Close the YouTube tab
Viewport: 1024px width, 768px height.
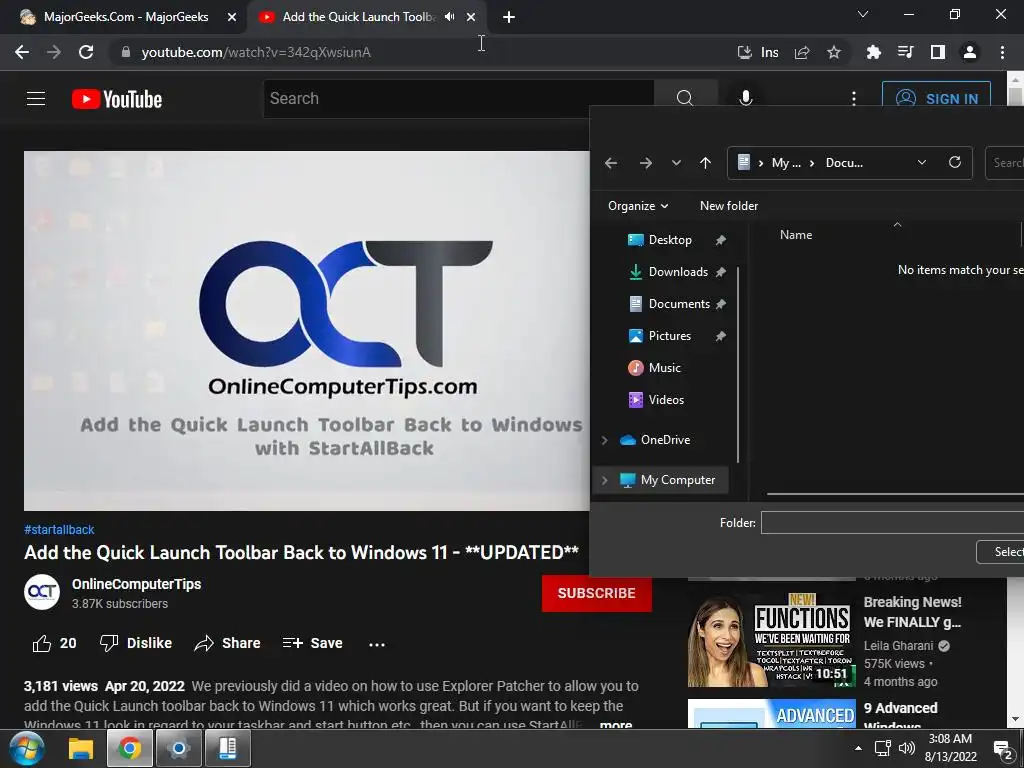471,17
